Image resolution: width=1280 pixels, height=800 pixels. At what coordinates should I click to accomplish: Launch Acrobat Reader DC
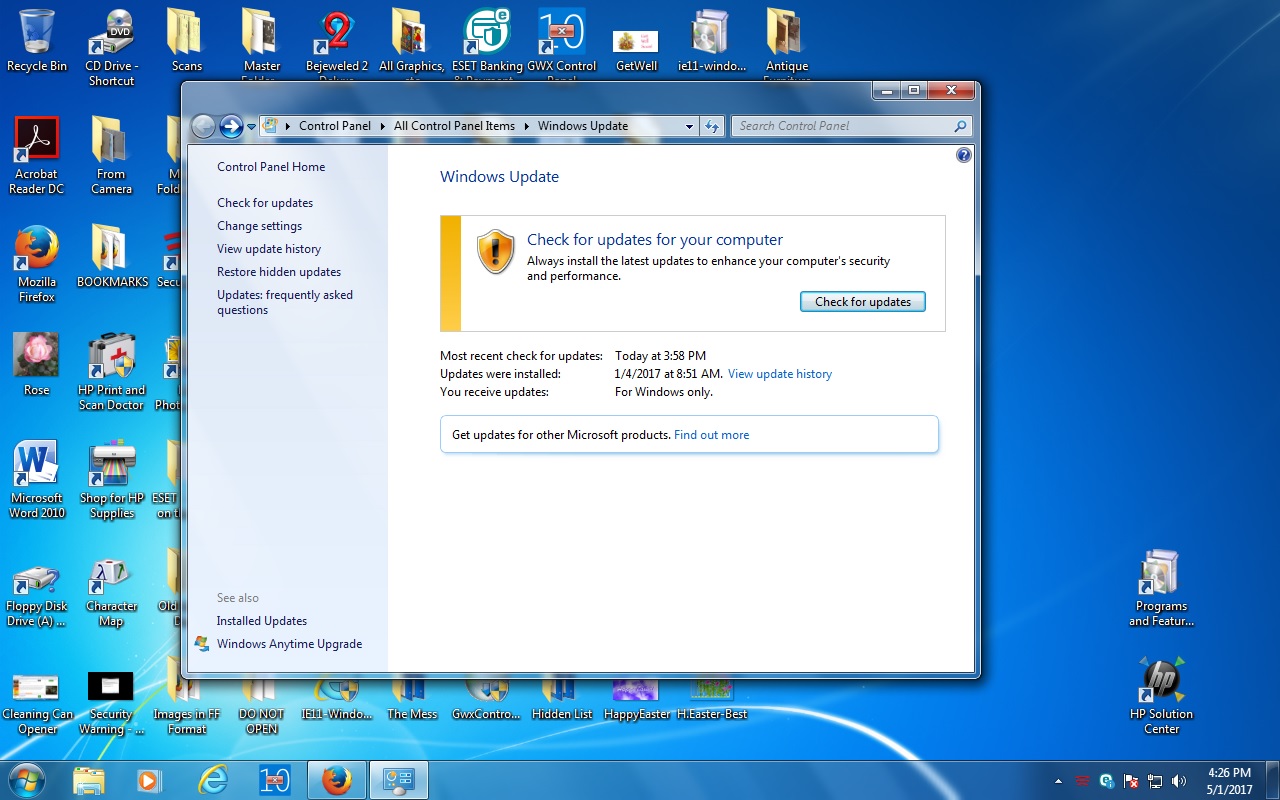(x=37, y=156)
